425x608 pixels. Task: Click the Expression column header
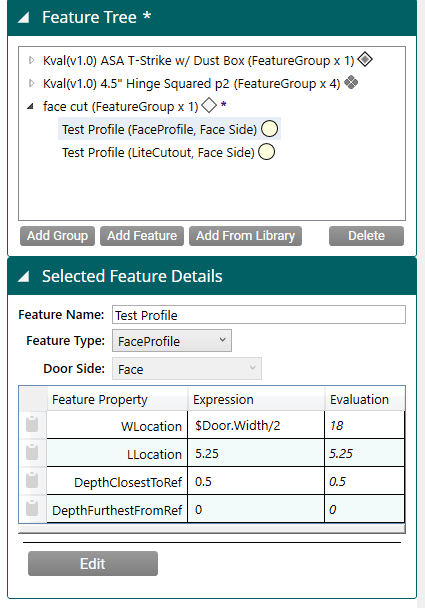pos(256,399)
